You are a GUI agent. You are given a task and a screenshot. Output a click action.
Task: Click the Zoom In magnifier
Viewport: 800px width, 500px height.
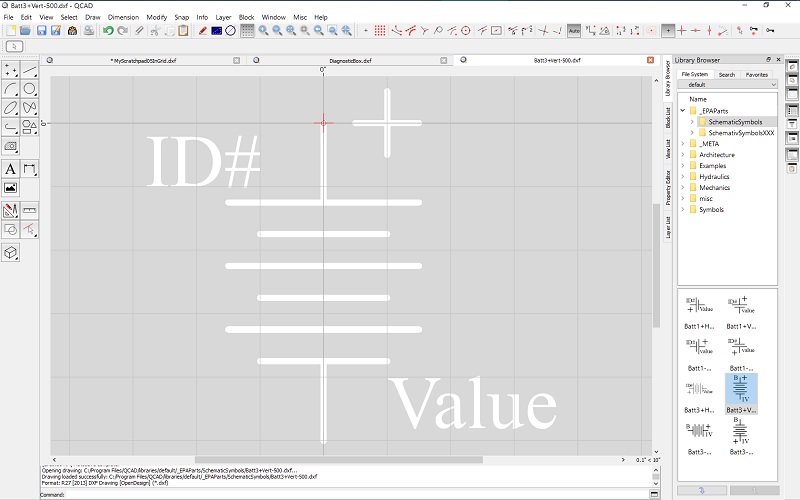(263, 31)
